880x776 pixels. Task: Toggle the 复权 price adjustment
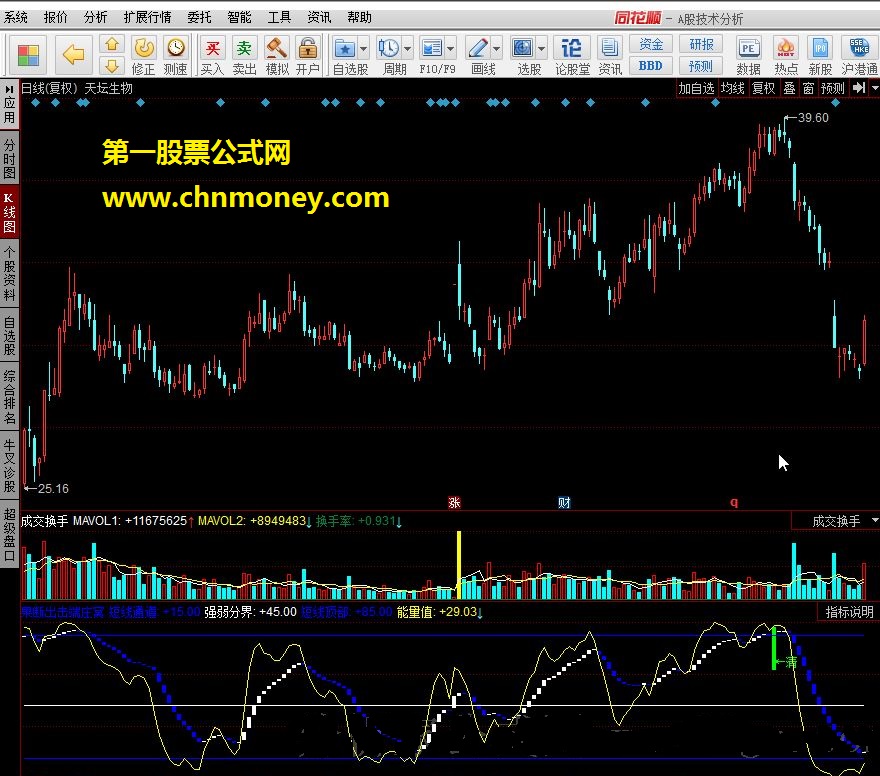(763, 88)
